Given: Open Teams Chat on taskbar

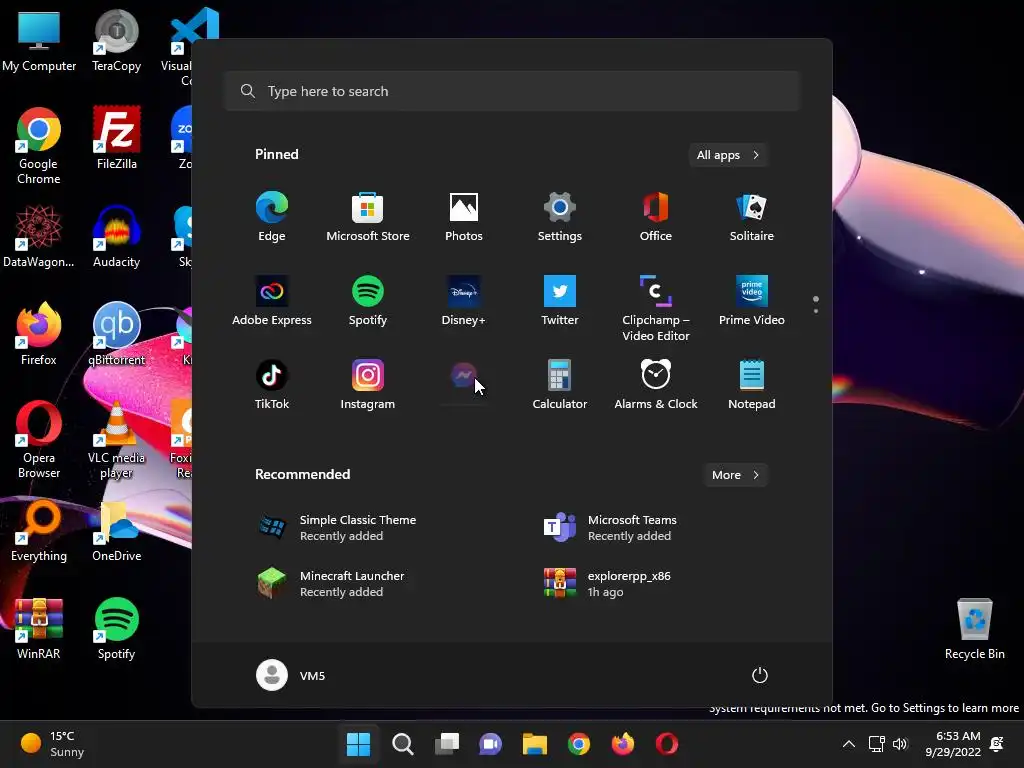Looking at the screenshot, I should 490,744.
